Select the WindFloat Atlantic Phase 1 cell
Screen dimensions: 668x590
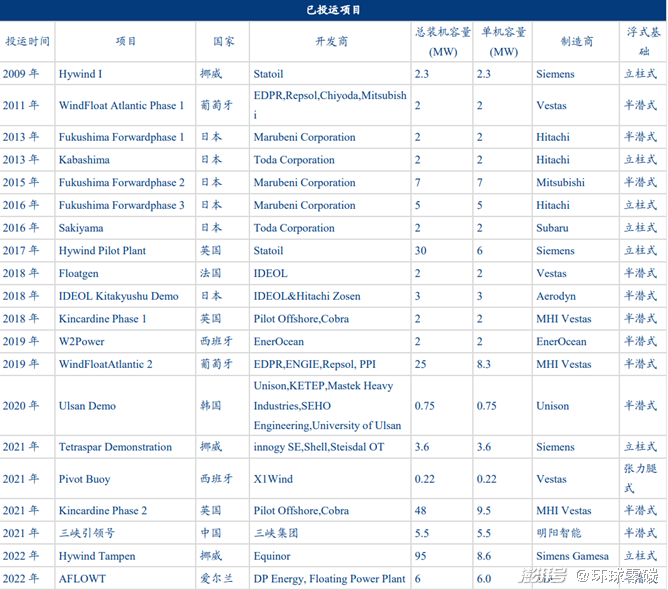tap(121, 105)
